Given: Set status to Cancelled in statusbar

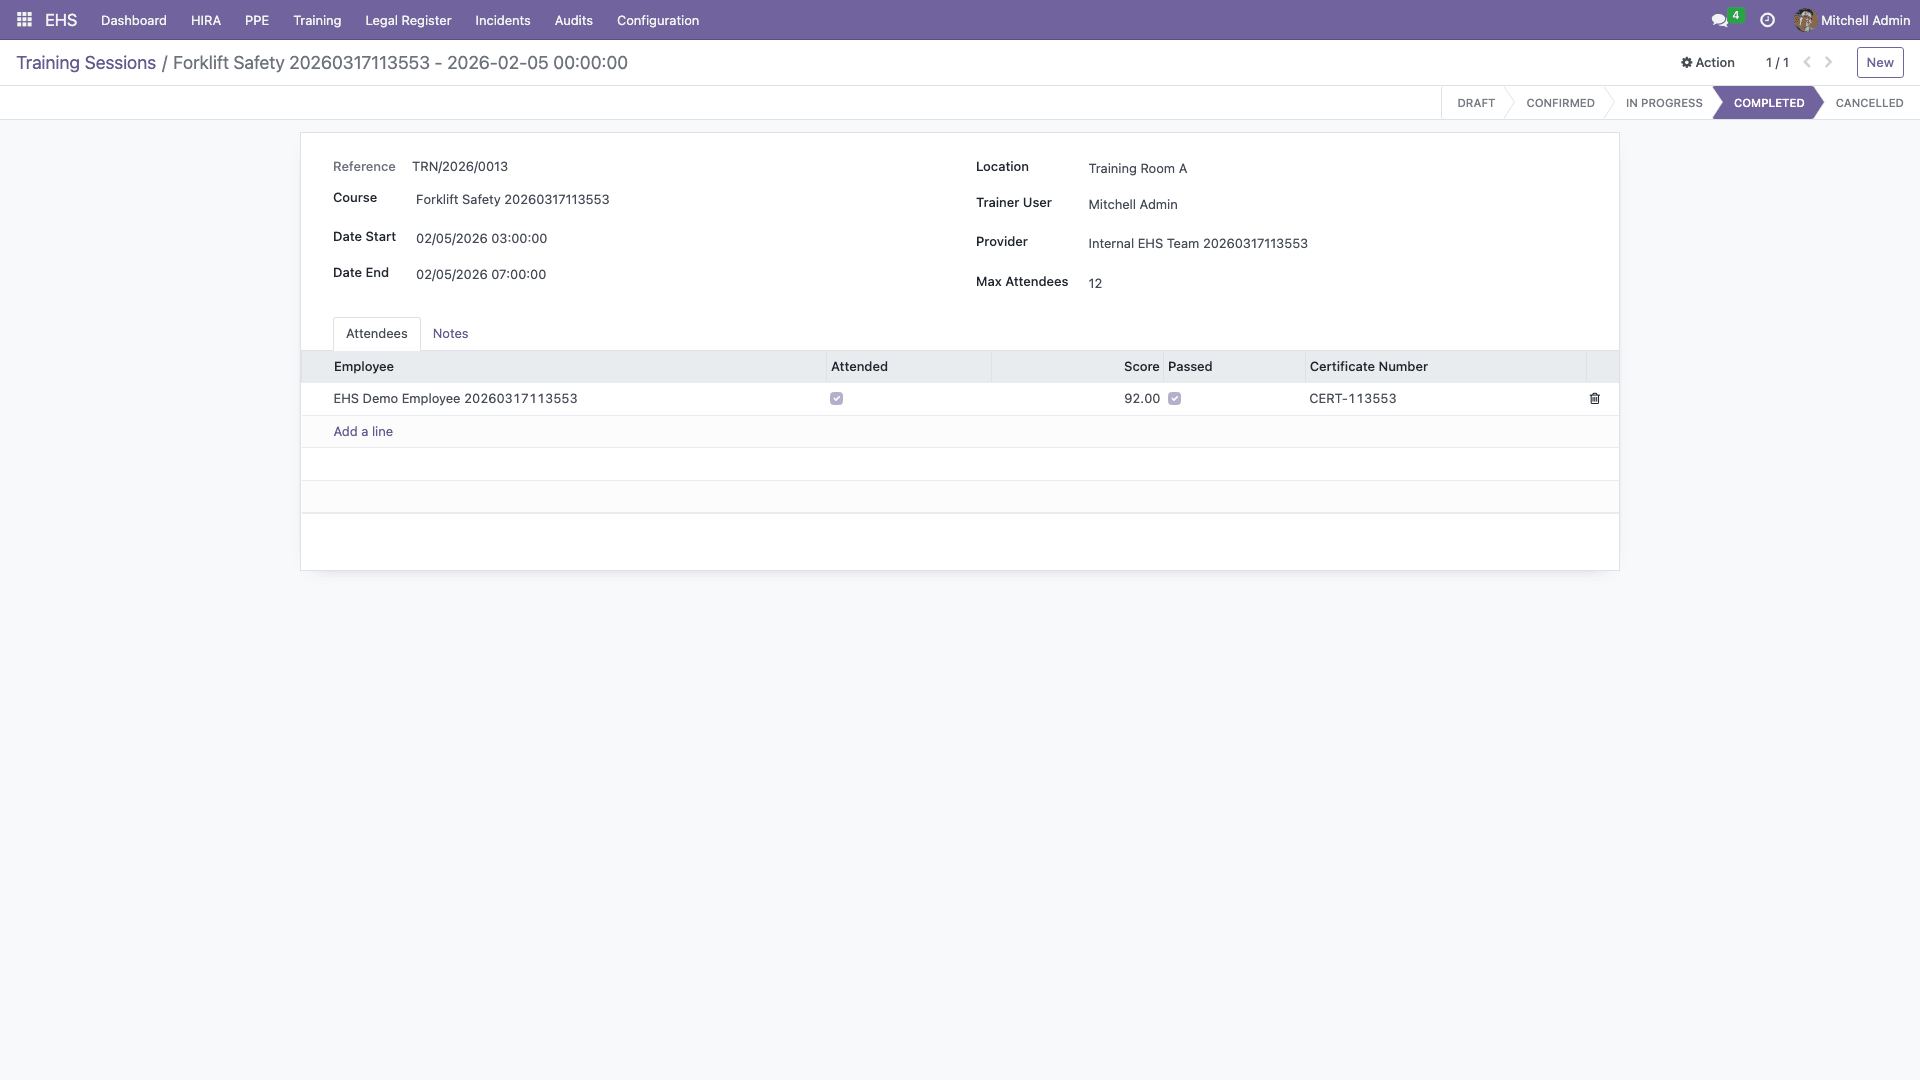Looking at the screenshot, I should pos(1868,103).
